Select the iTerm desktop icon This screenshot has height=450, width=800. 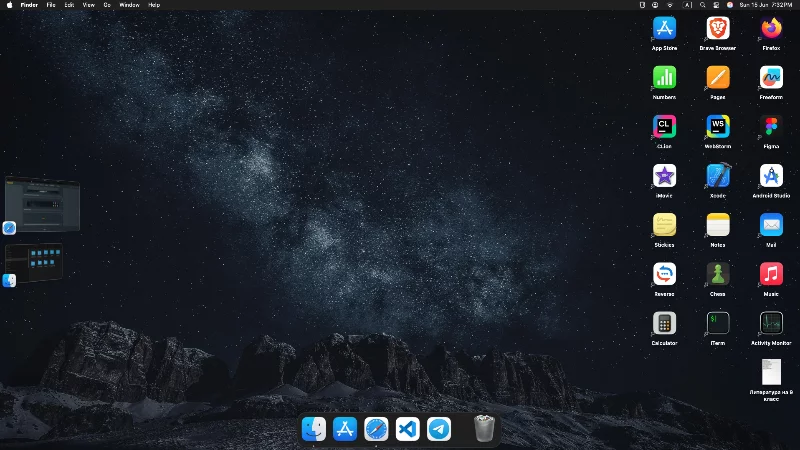718,323
